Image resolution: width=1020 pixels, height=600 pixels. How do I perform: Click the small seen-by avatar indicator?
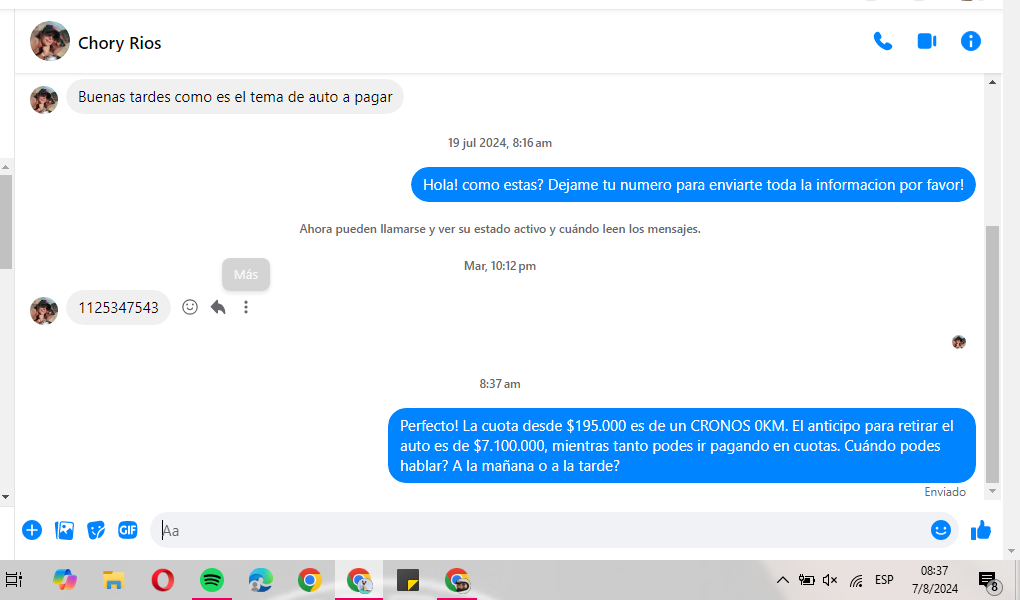coord(959,342)
